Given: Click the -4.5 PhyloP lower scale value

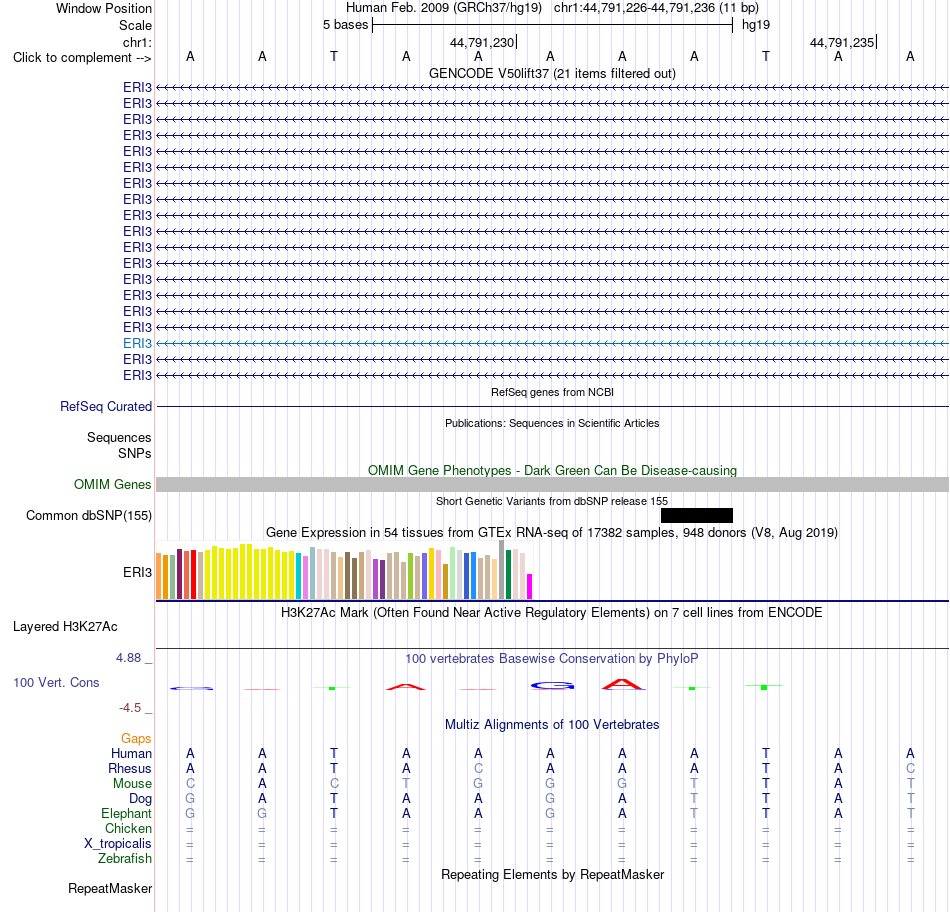Looking at the screenshot, I should 130,708.
